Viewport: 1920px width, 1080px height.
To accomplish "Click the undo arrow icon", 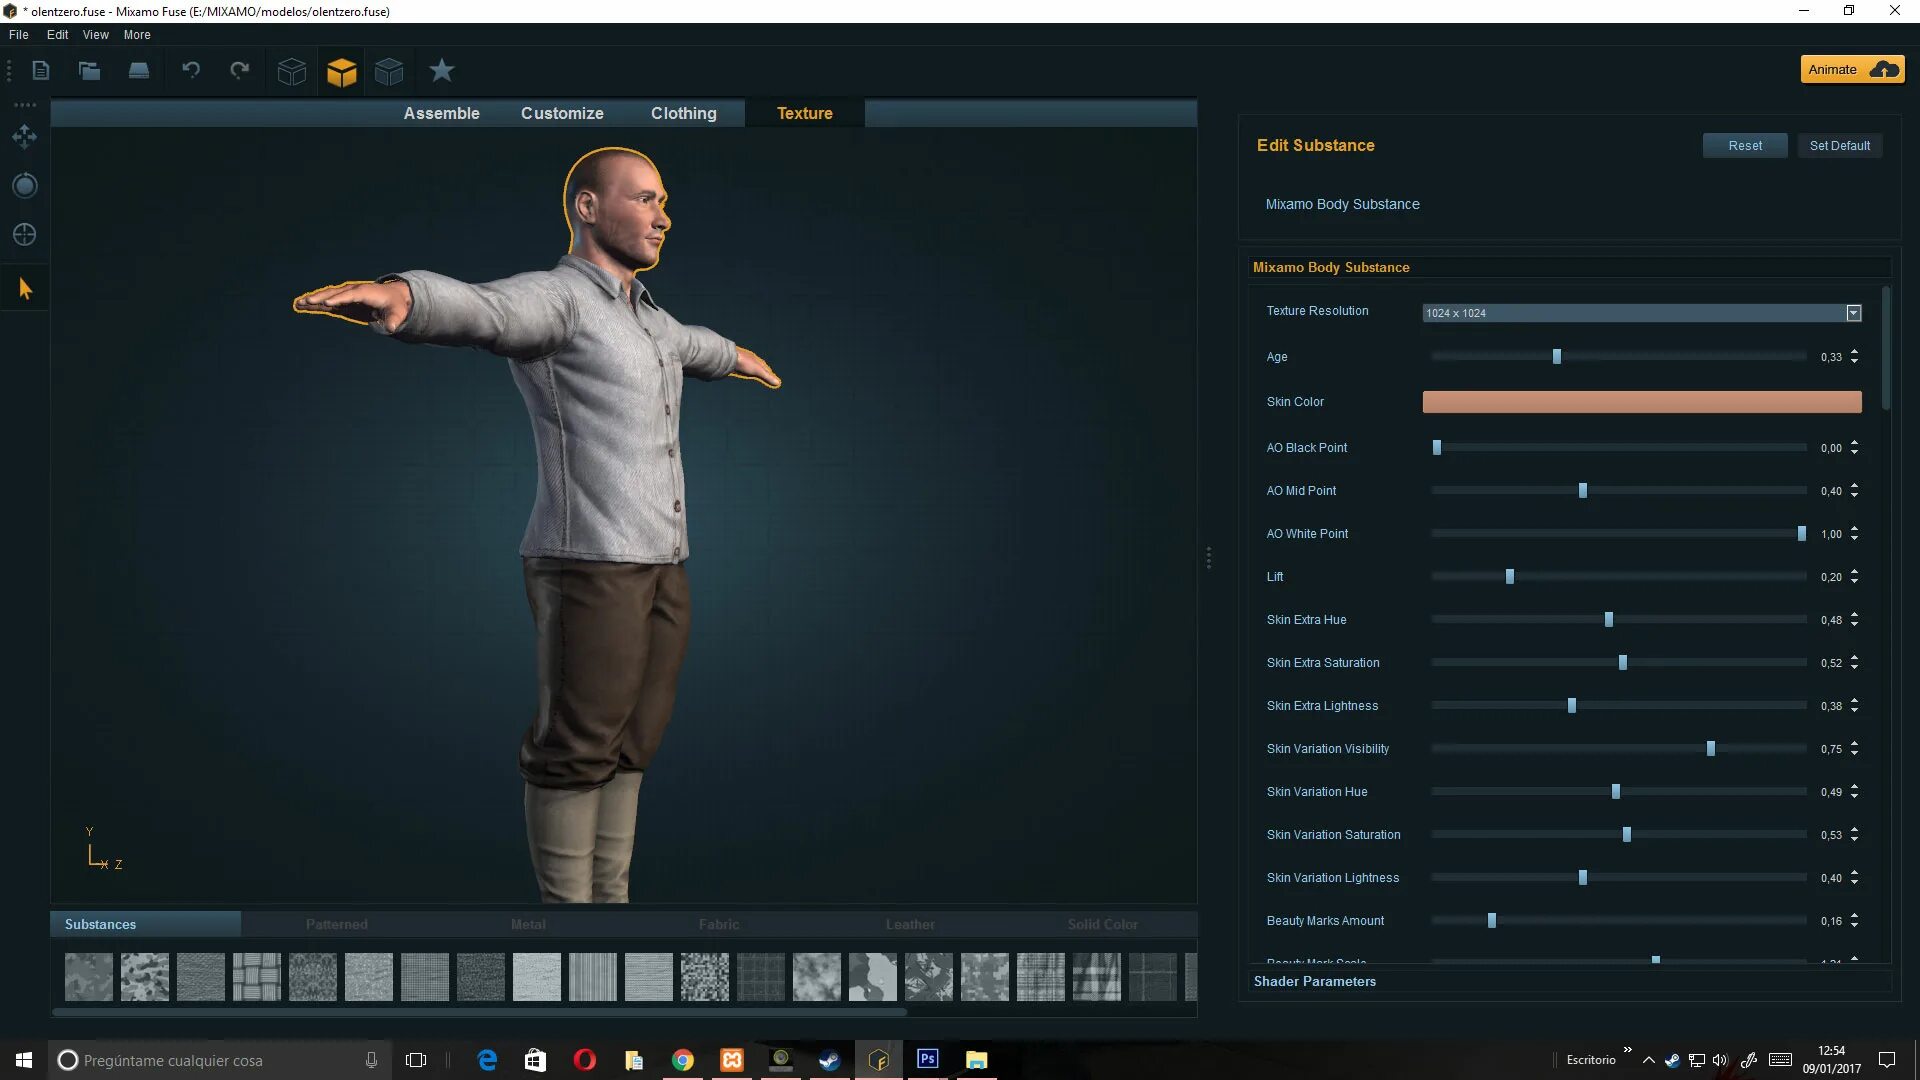I will (191, 70).
